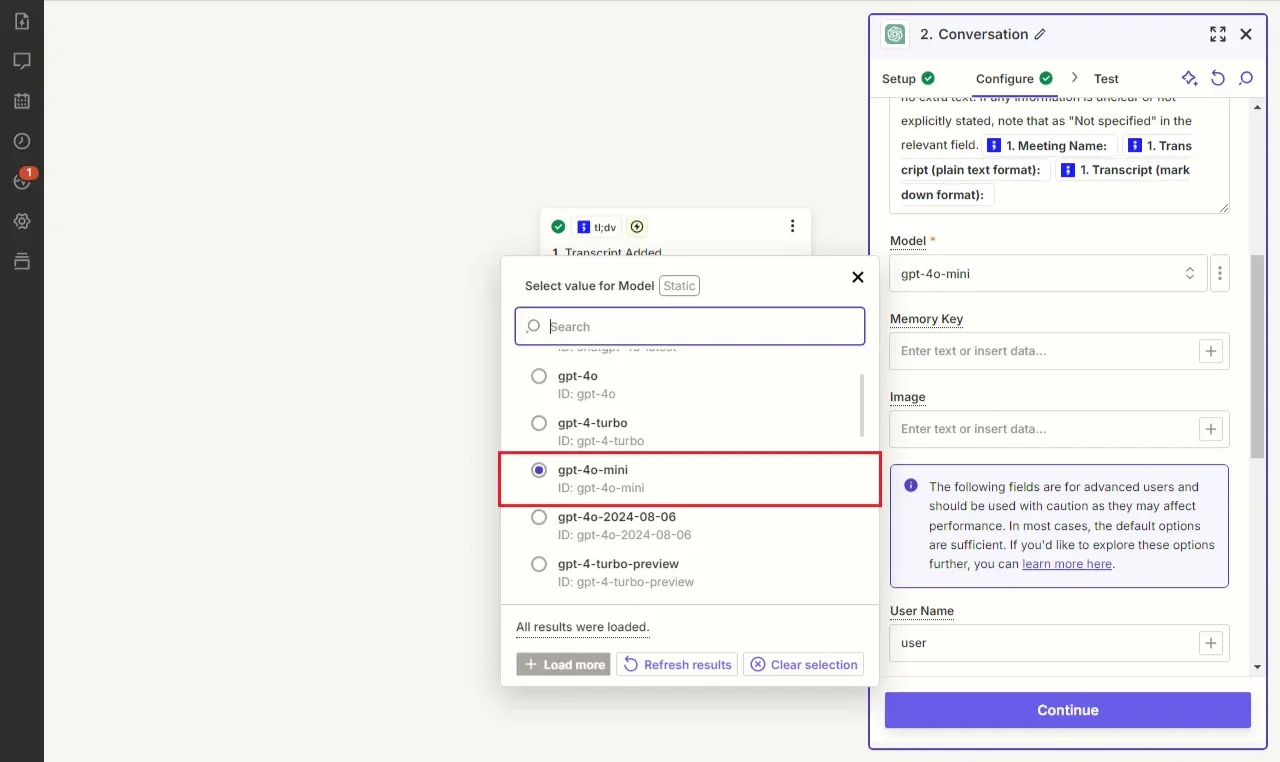Open the sidebar icon with red 1 badge
The height and width of the screenshot is (762, 1280).
tap(22, 180)
